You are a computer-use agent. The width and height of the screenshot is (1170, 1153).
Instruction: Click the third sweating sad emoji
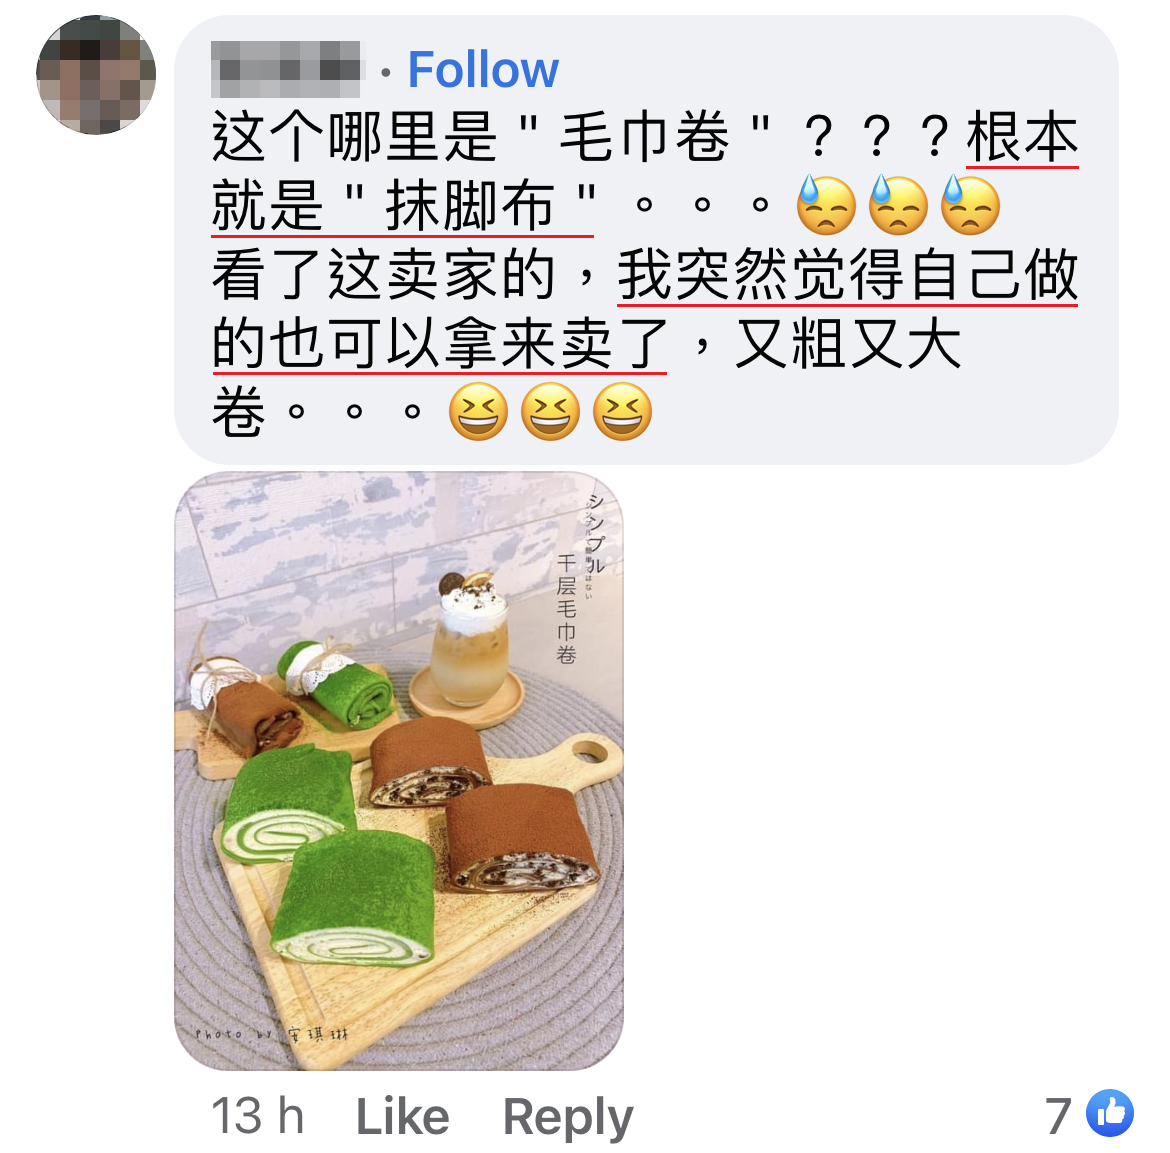pos(970,205)
